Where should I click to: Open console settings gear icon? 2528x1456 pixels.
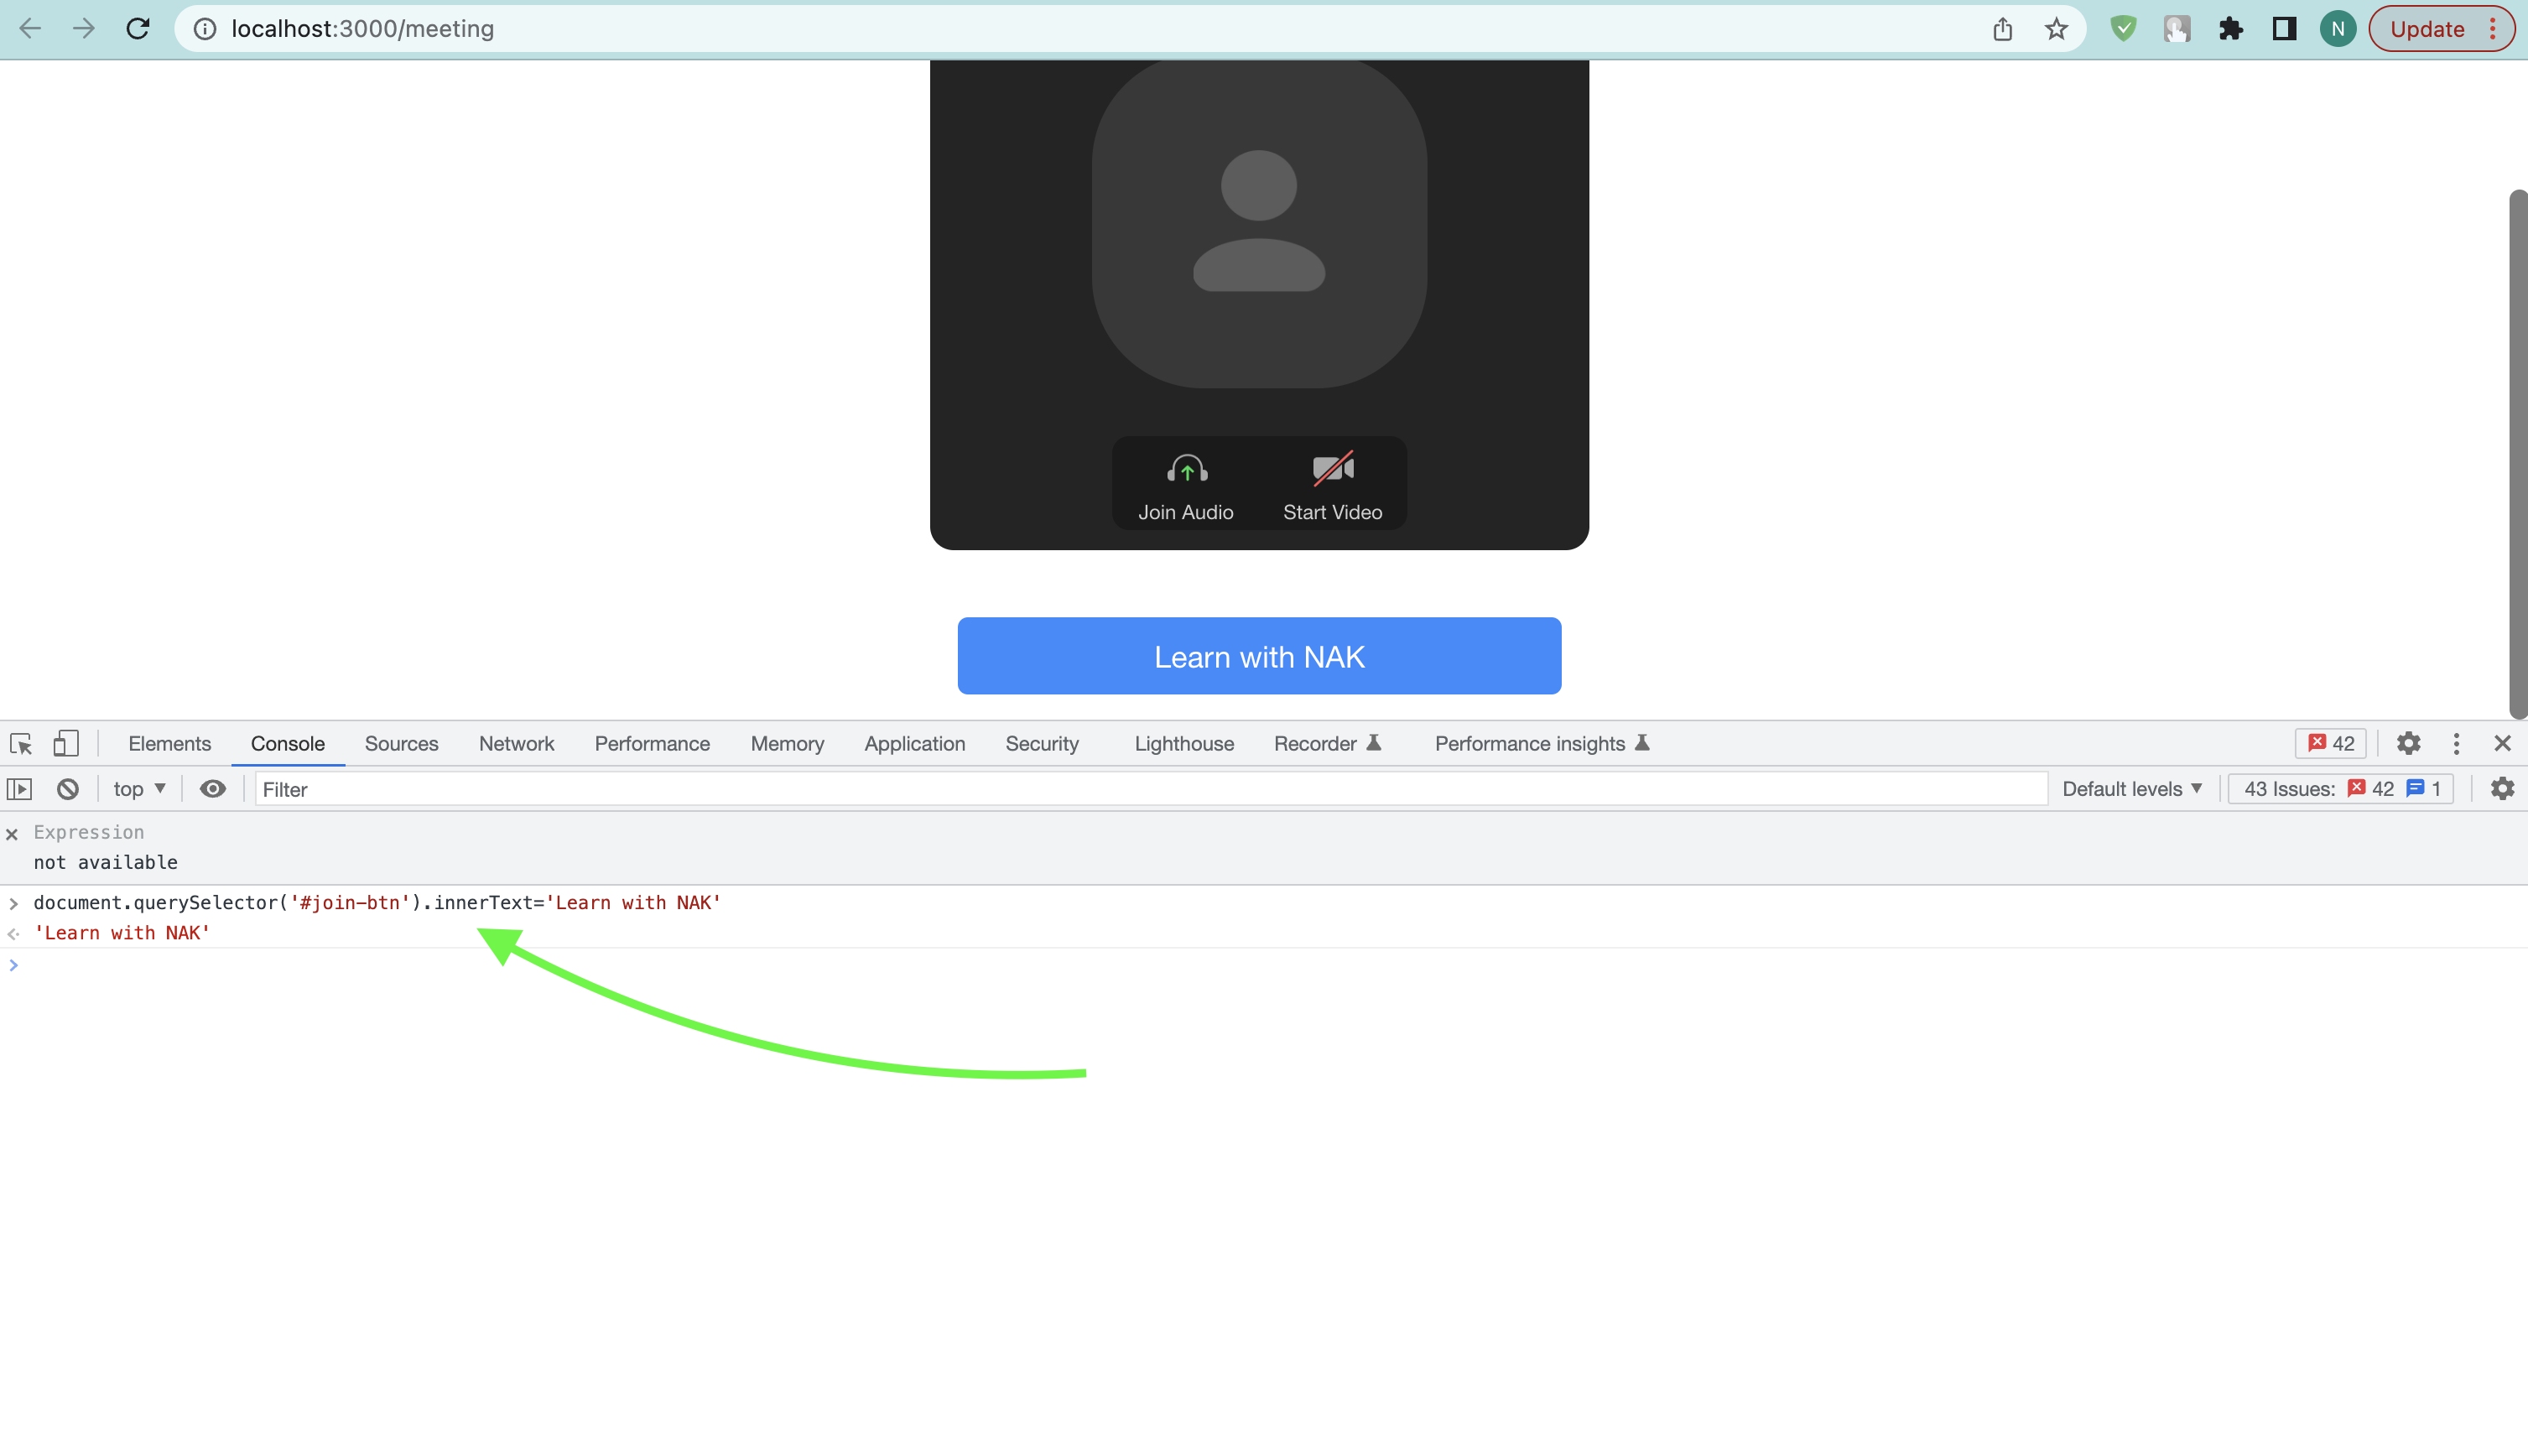[x=2502, y=789]
